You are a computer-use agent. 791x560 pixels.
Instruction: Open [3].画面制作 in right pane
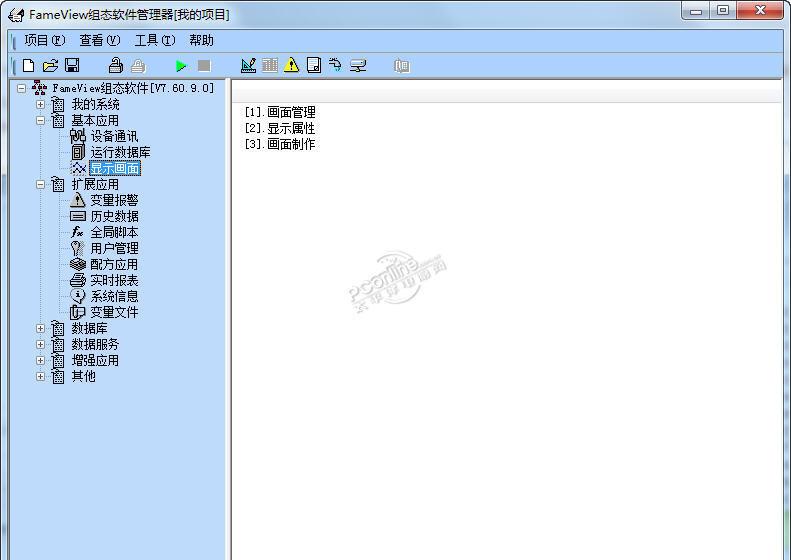click(280, 144)
